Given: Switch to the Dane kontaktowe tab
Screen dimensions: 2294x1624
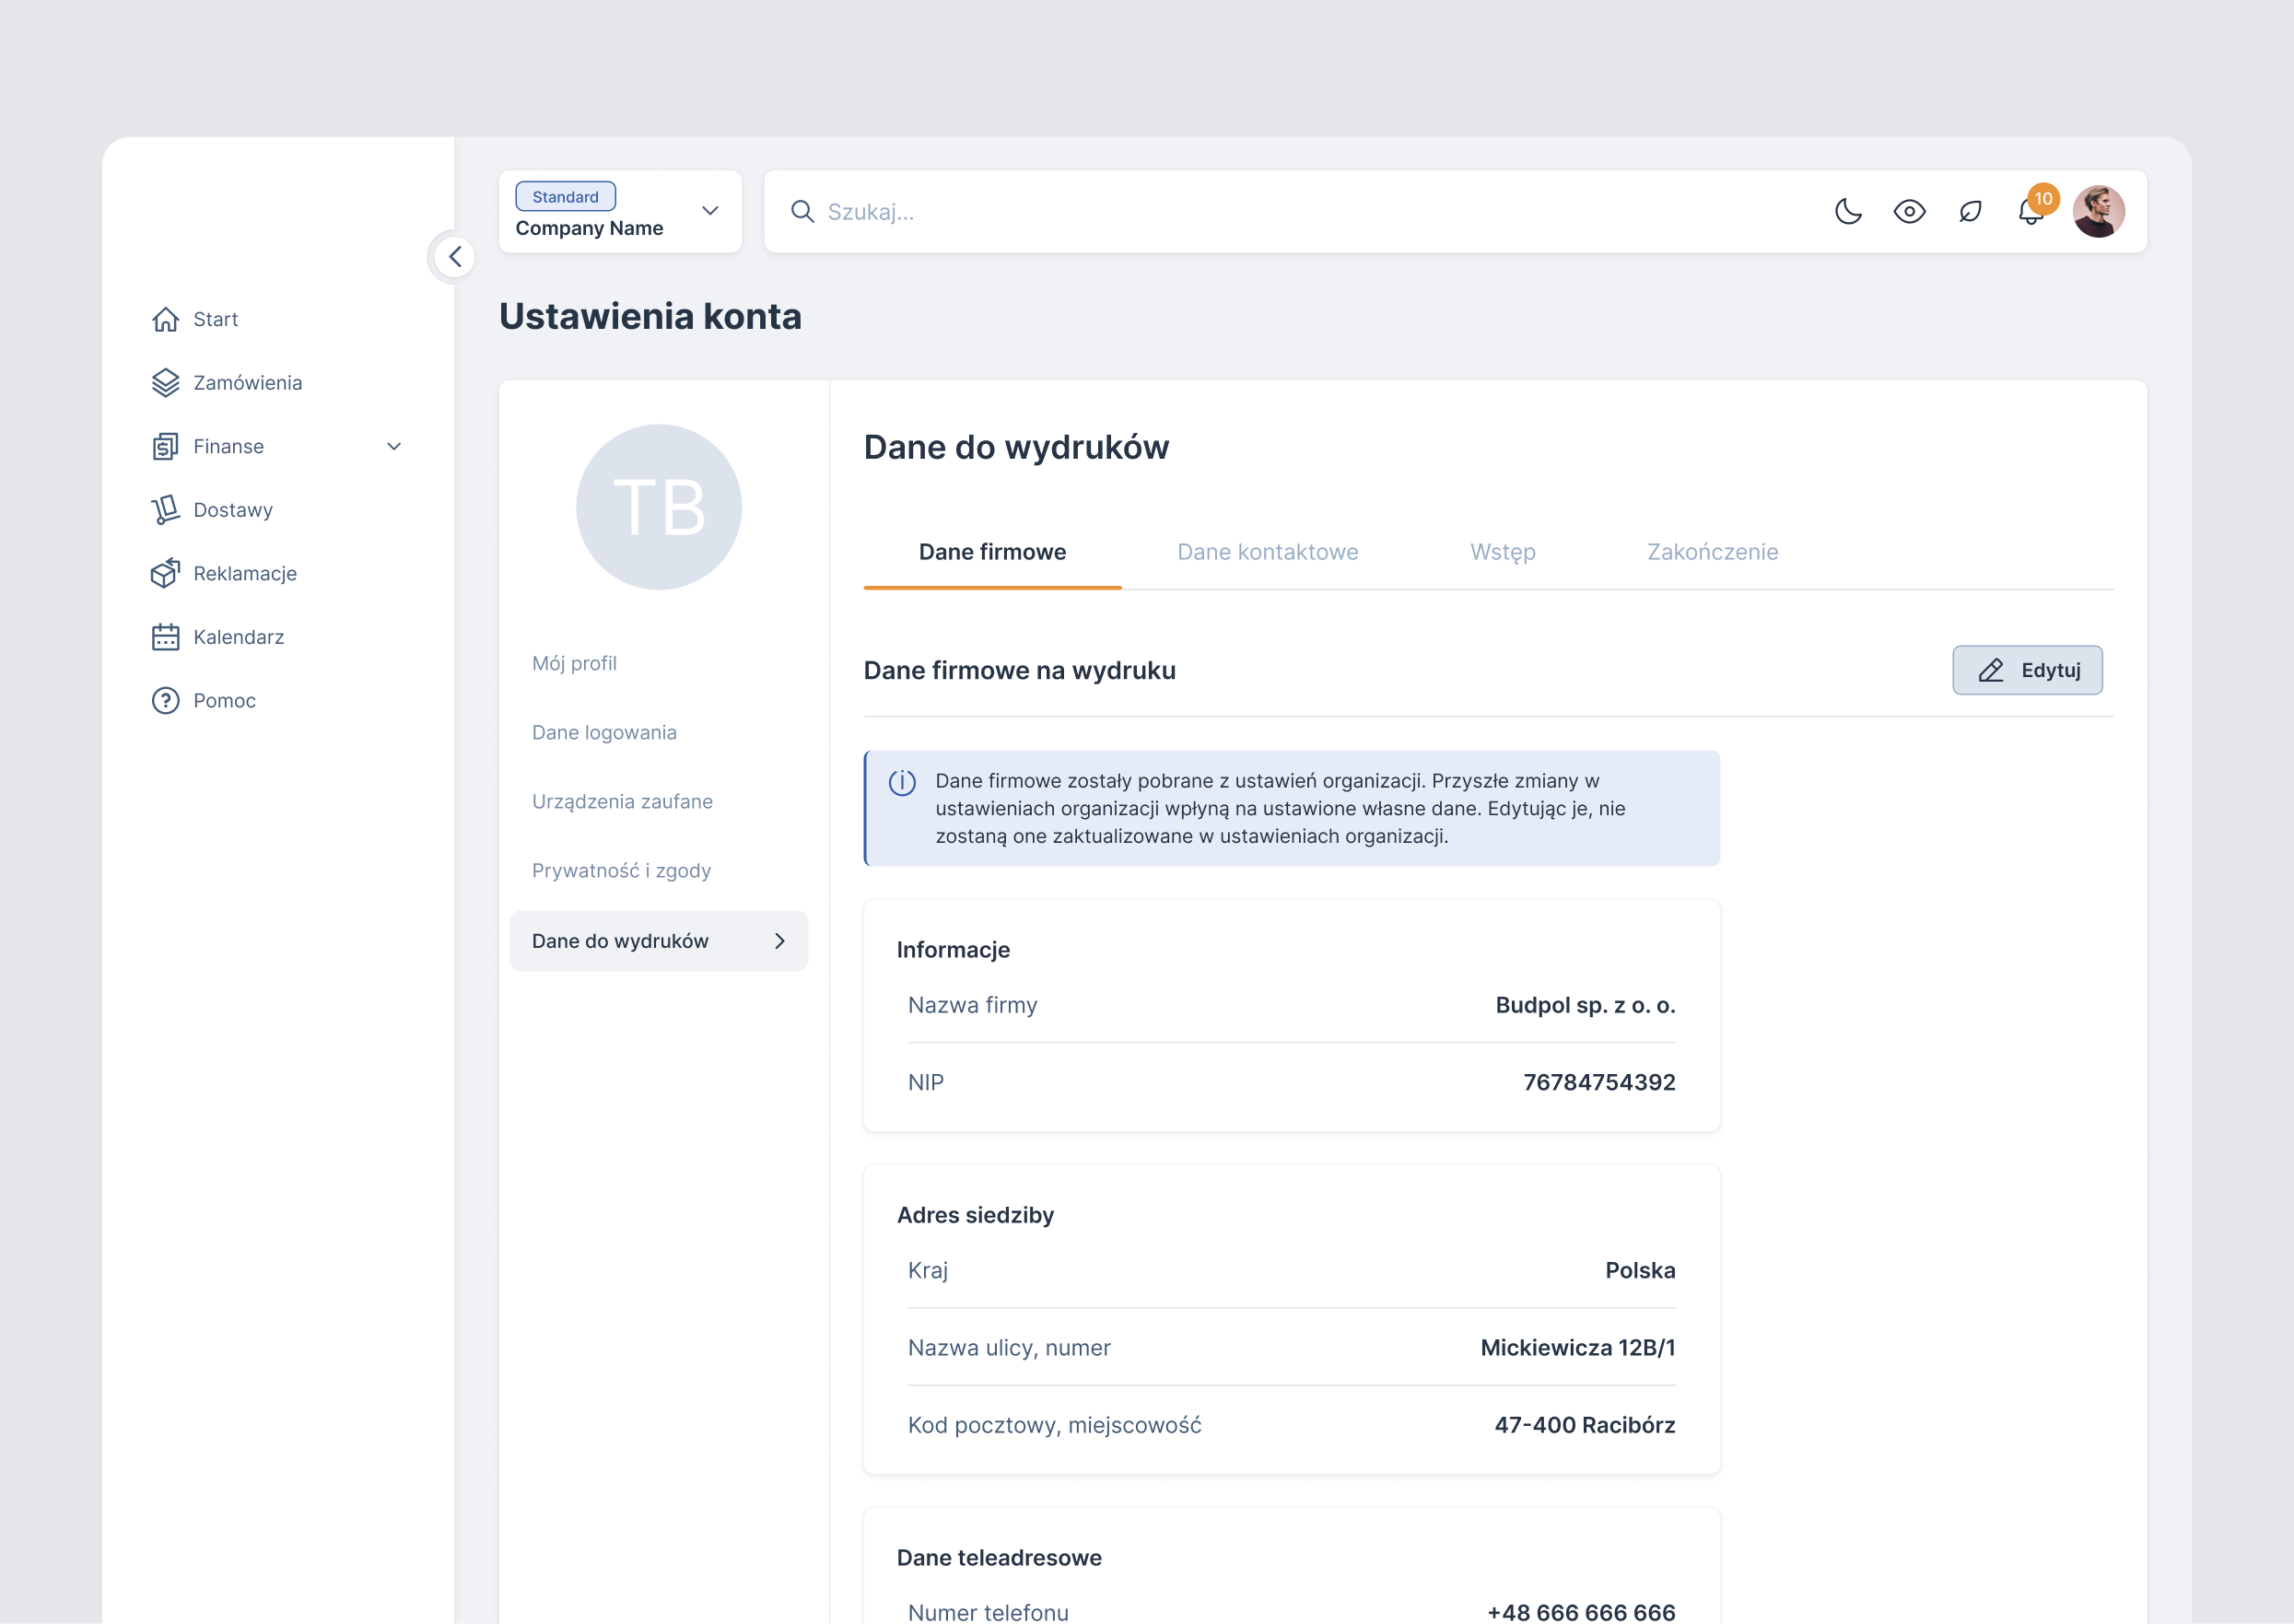Looking at the screenshot, I should (1267, 552).
